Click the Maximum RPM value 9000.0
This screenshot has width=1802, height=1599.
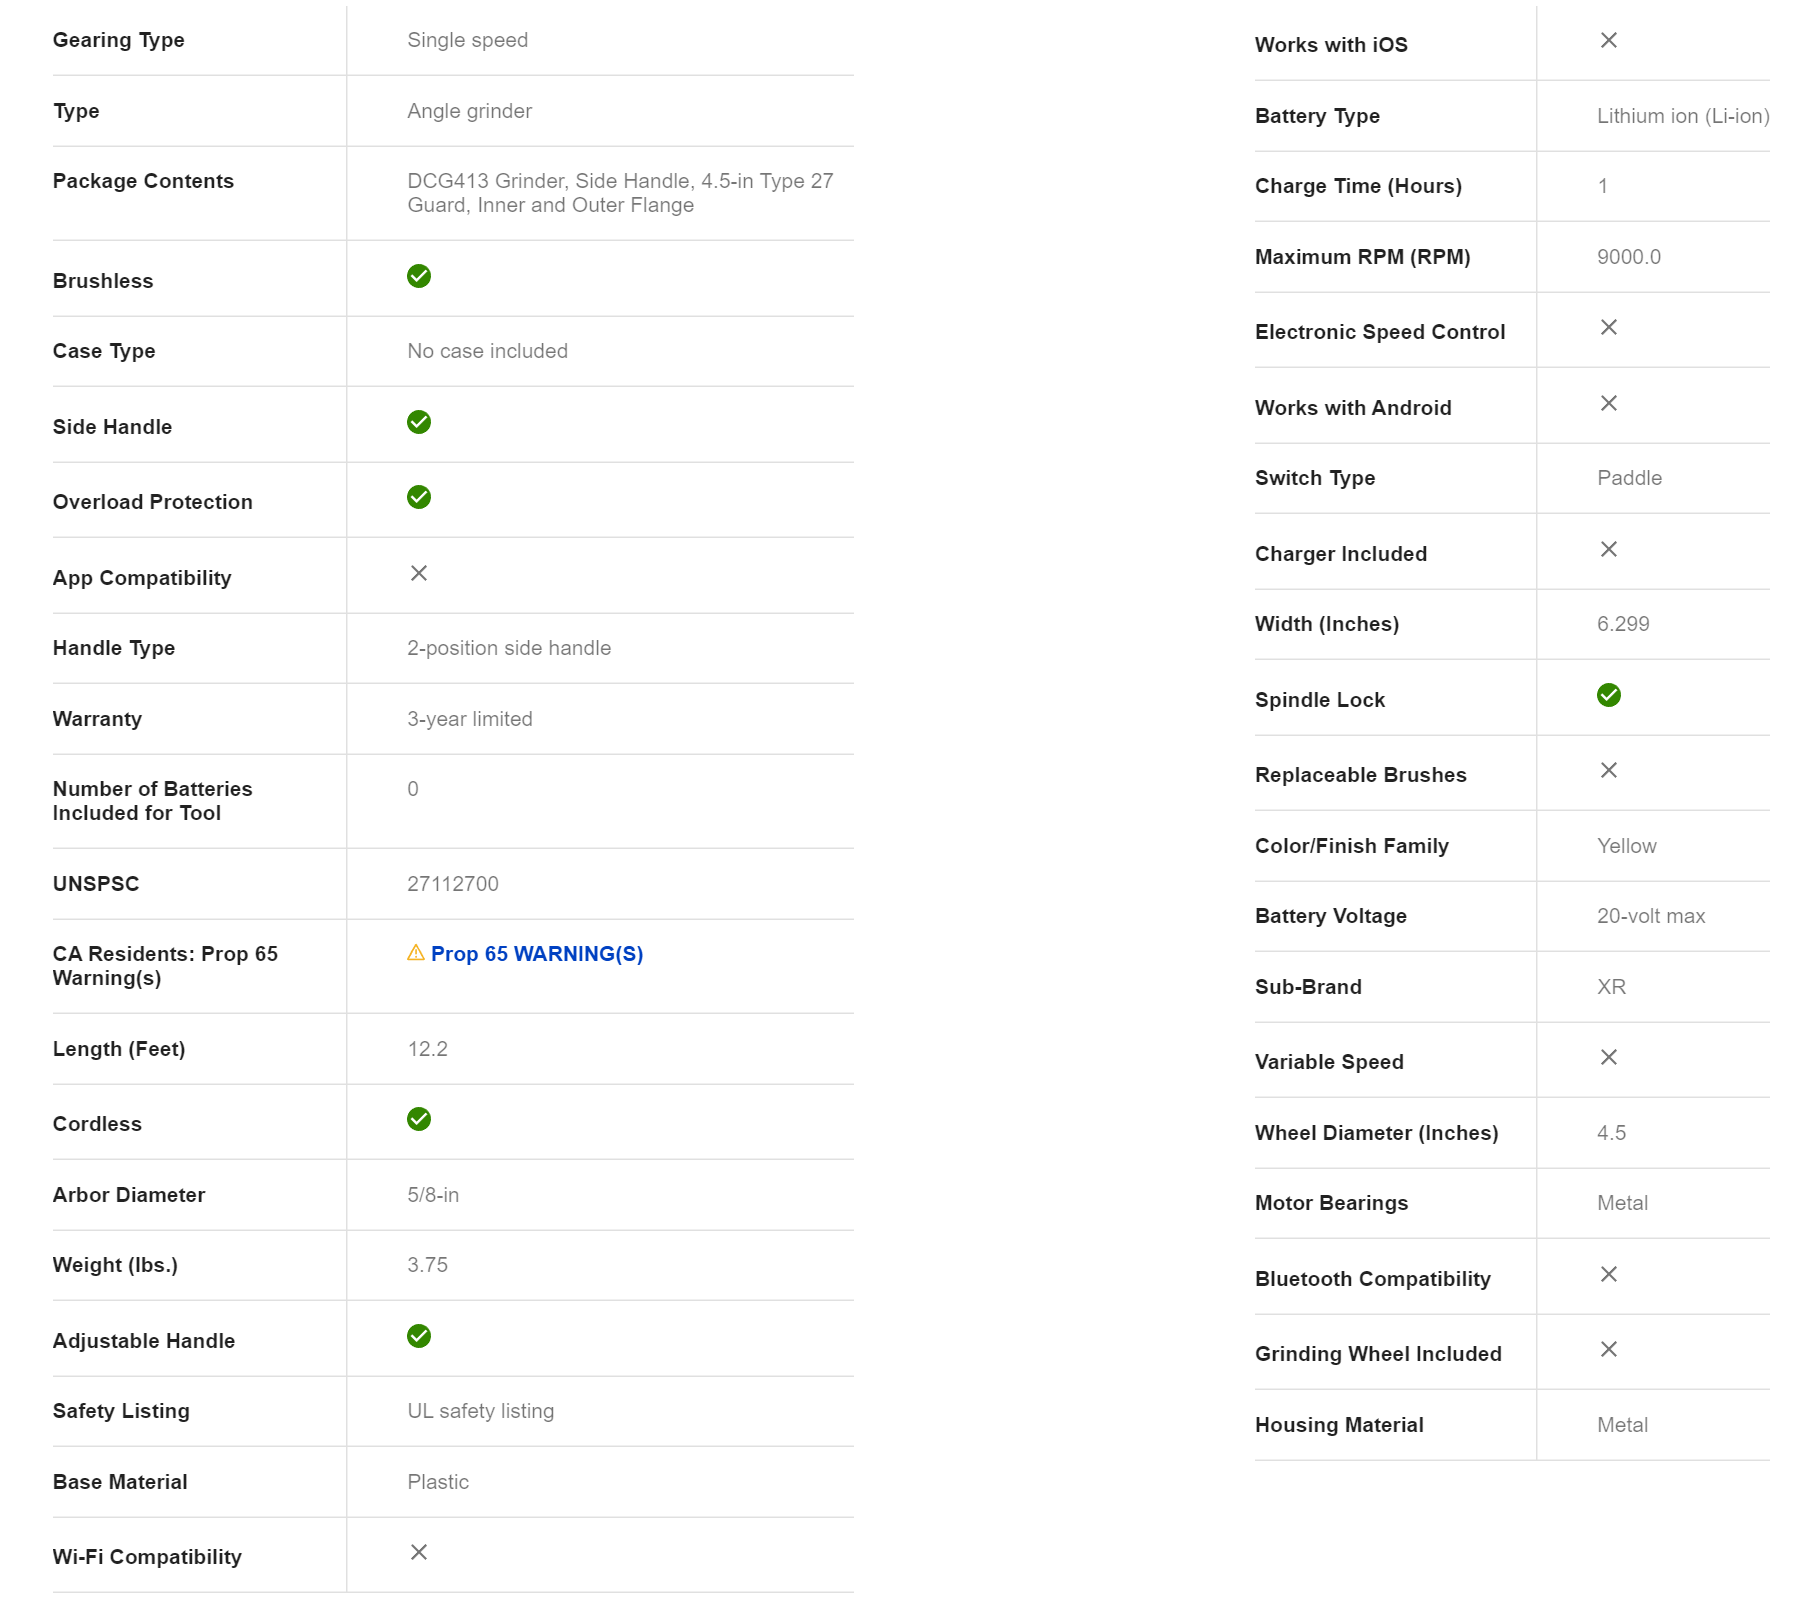point(1629,257)
